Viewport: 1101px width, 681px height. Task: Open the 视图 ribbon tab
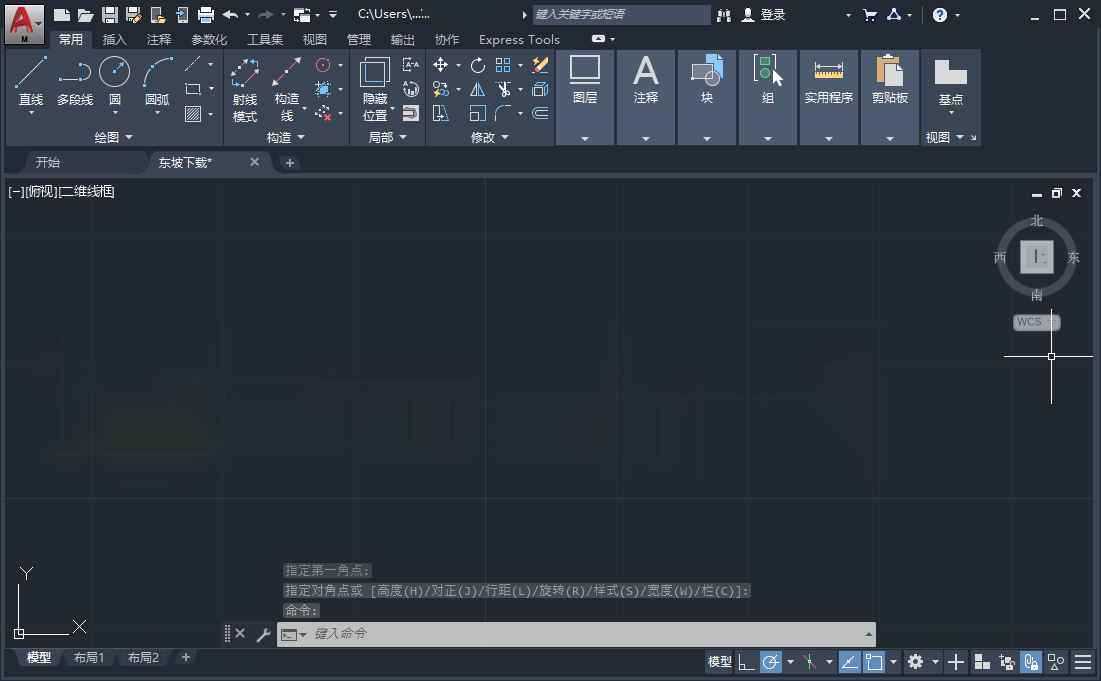pyautogui.click(x=315, y=40)
